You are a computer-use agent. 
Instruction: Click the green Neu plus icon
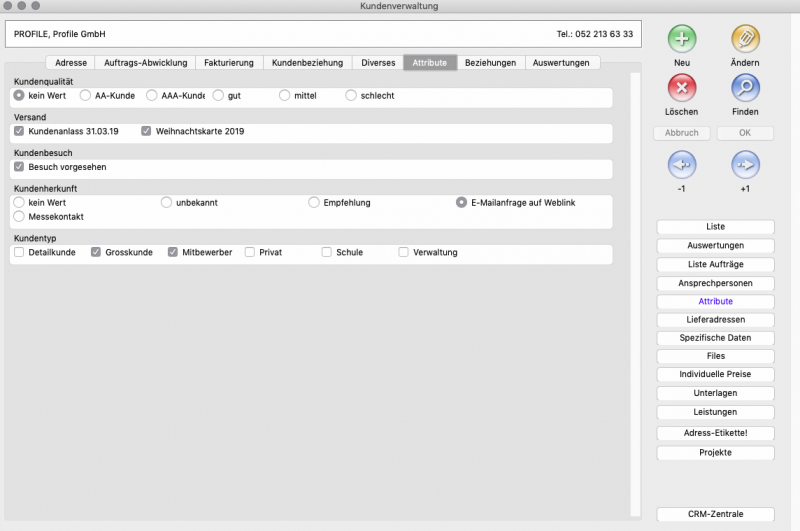pos(682,39)
